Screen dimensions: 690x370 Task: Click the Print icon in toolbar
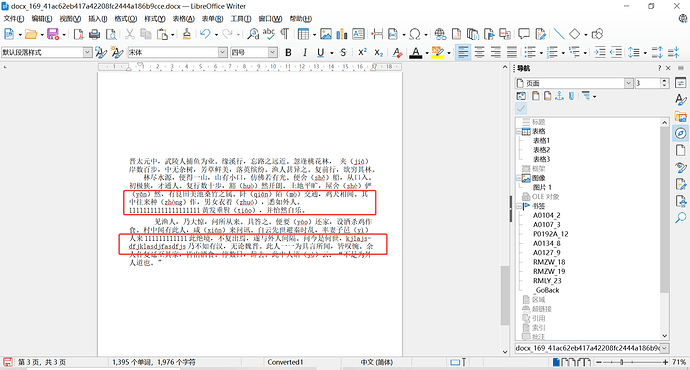pos(94,34)
